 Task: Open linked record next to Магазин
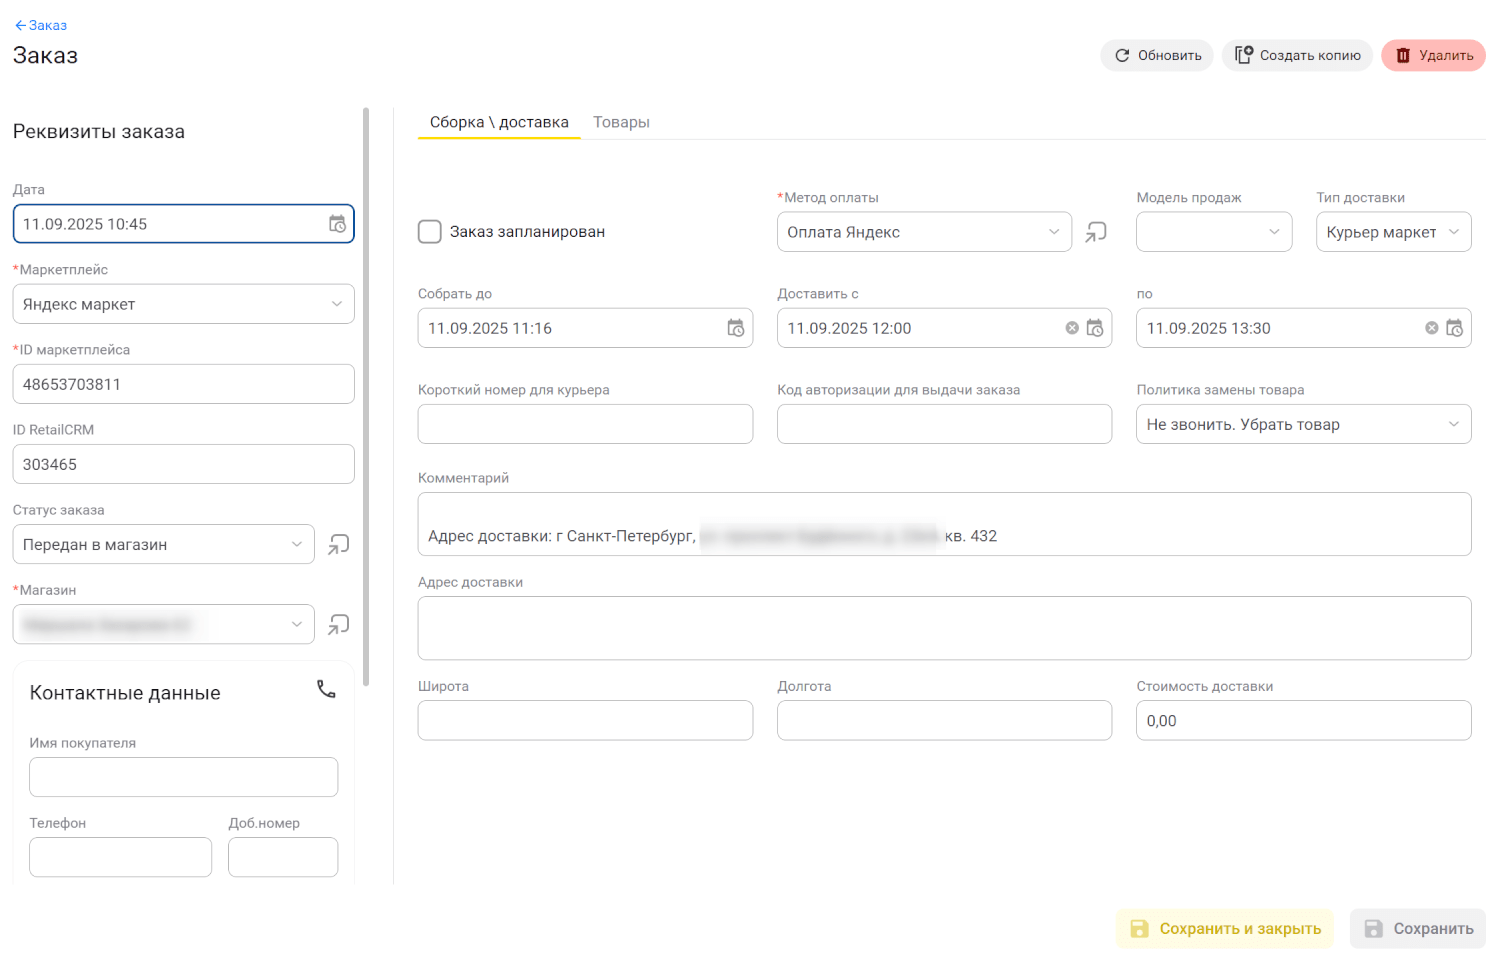(x=339, y=624)
